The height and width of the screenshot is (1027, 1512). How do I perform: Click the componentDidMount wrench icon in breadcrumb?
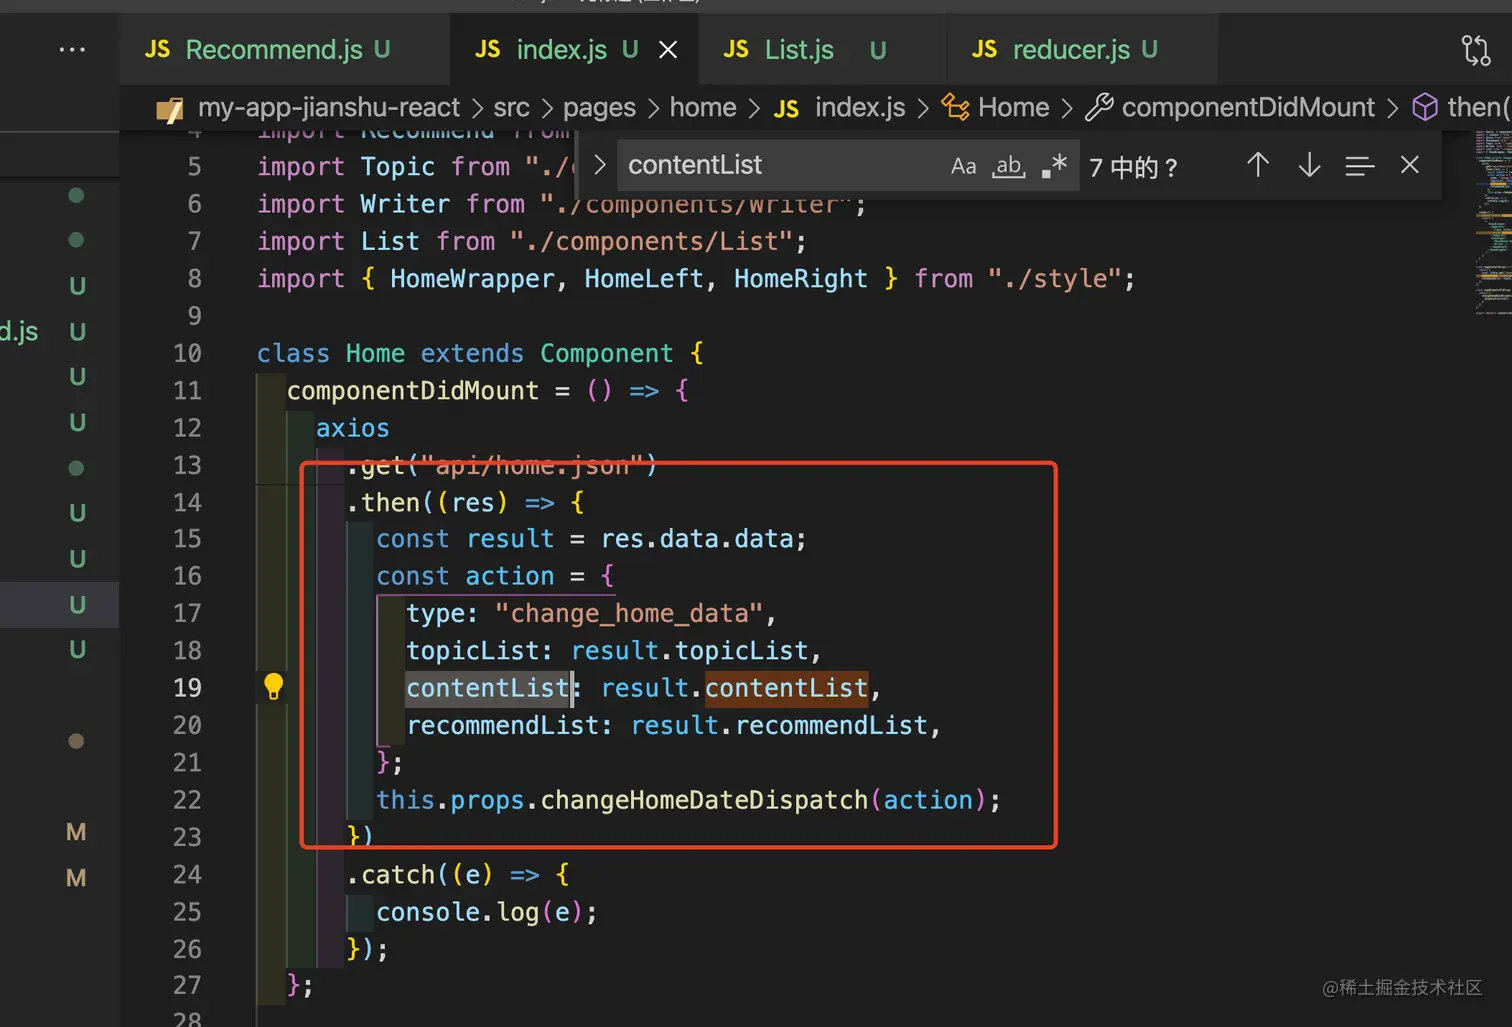point(1099,107)
